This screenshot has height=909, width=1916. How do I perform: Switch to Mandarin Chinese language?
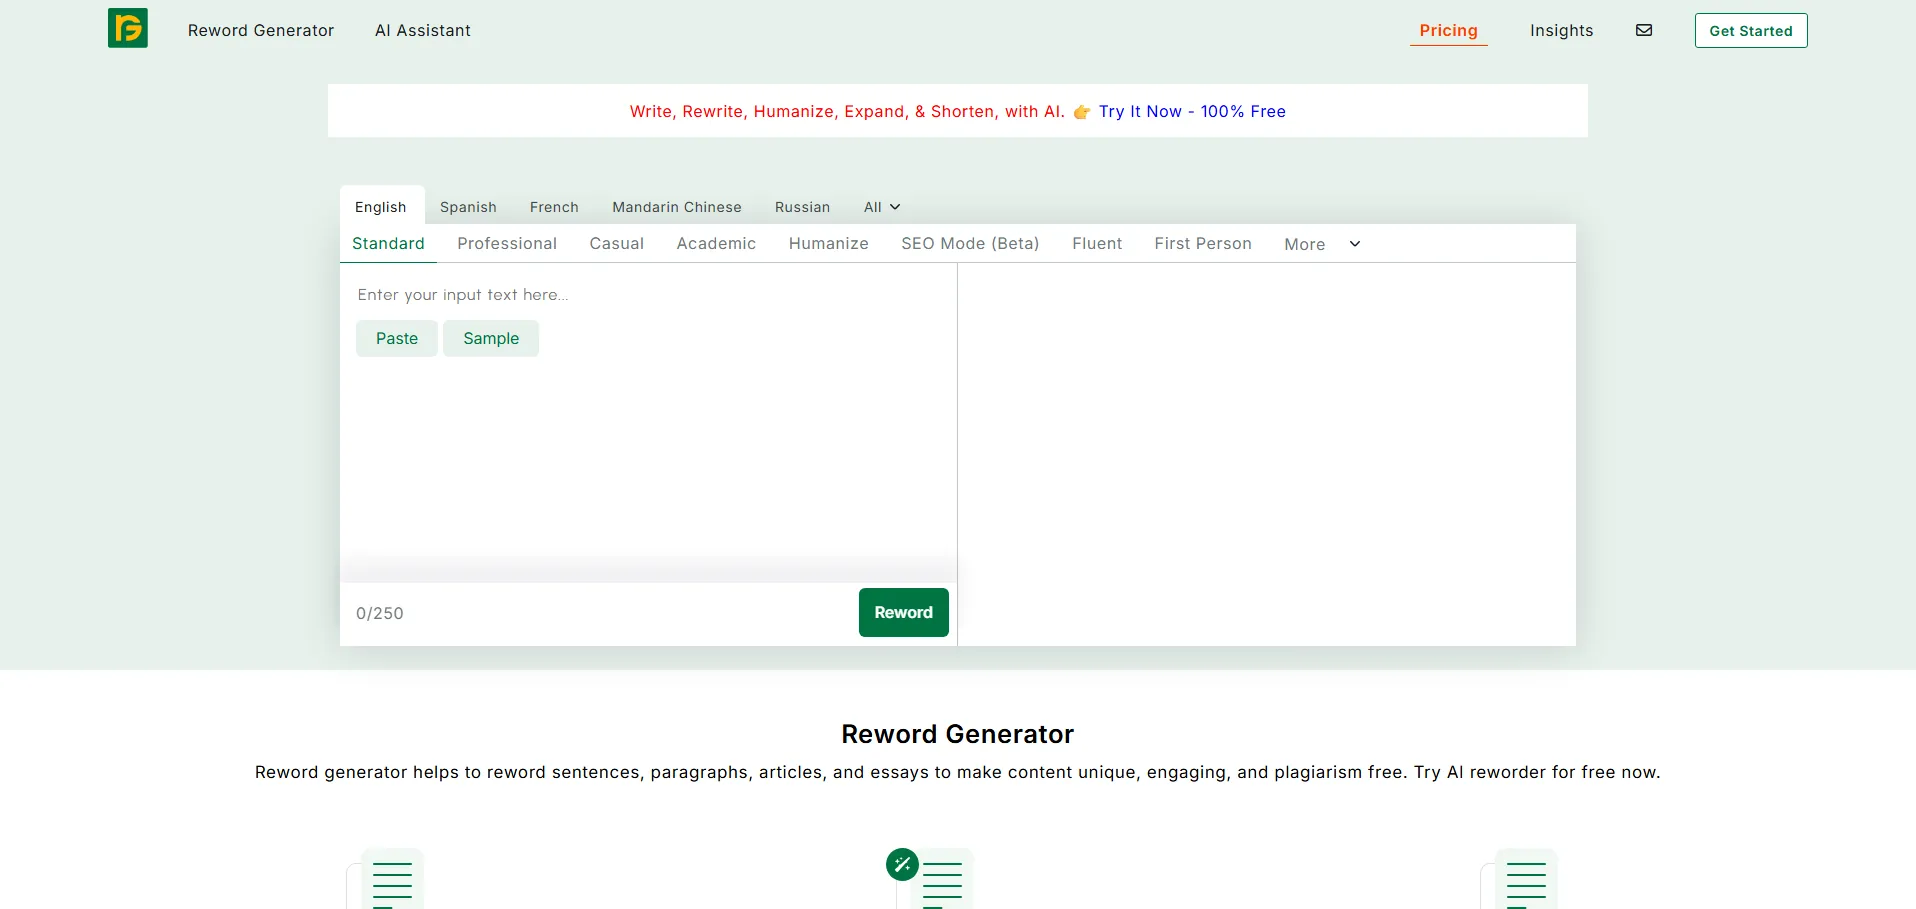tap(677, 207)
